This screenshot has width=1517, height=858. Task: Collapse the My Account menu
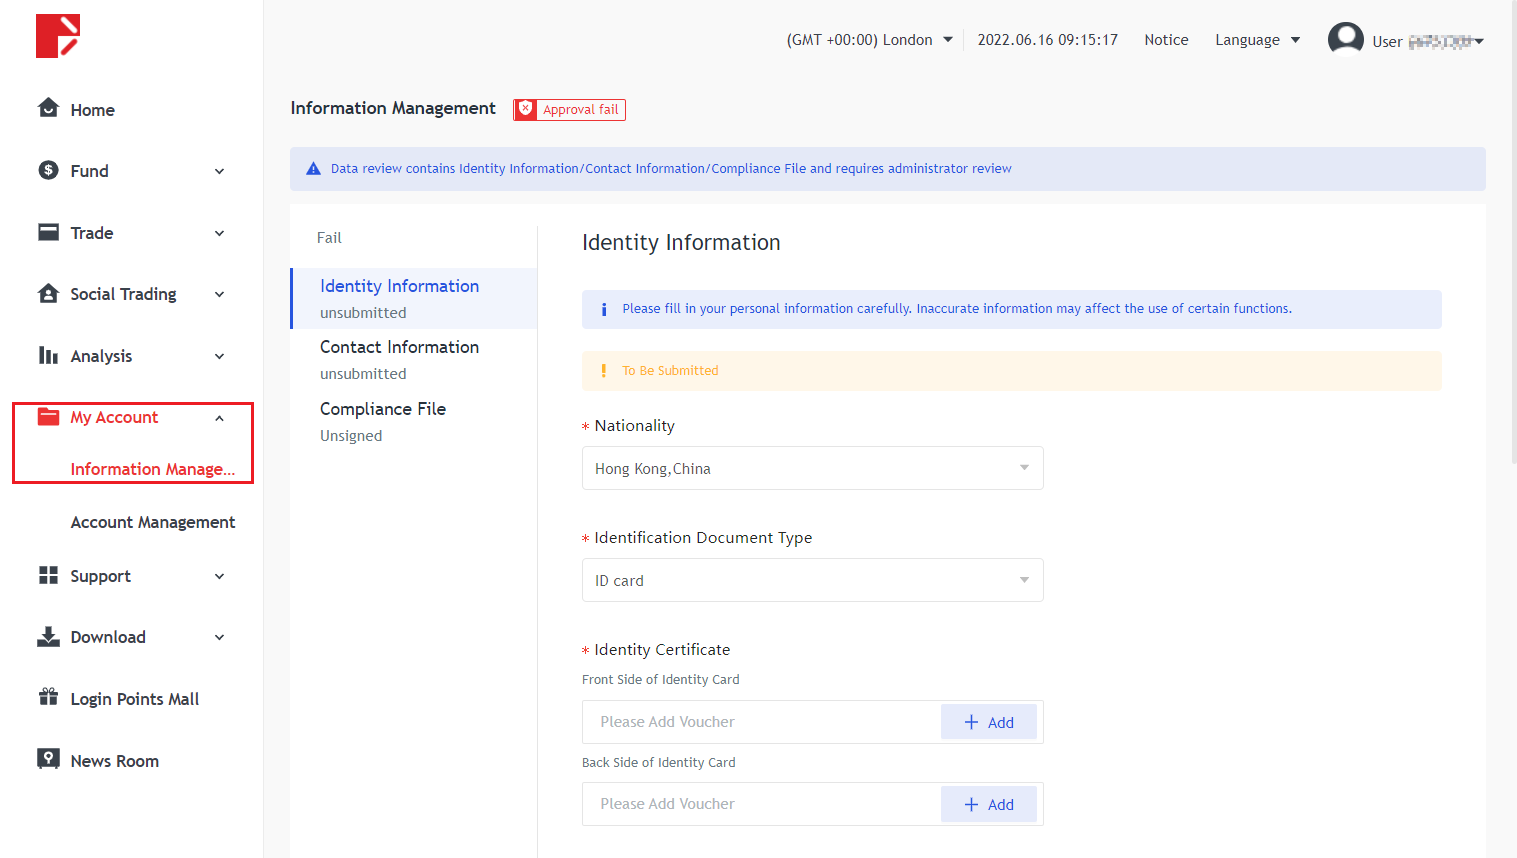(219, 418)
